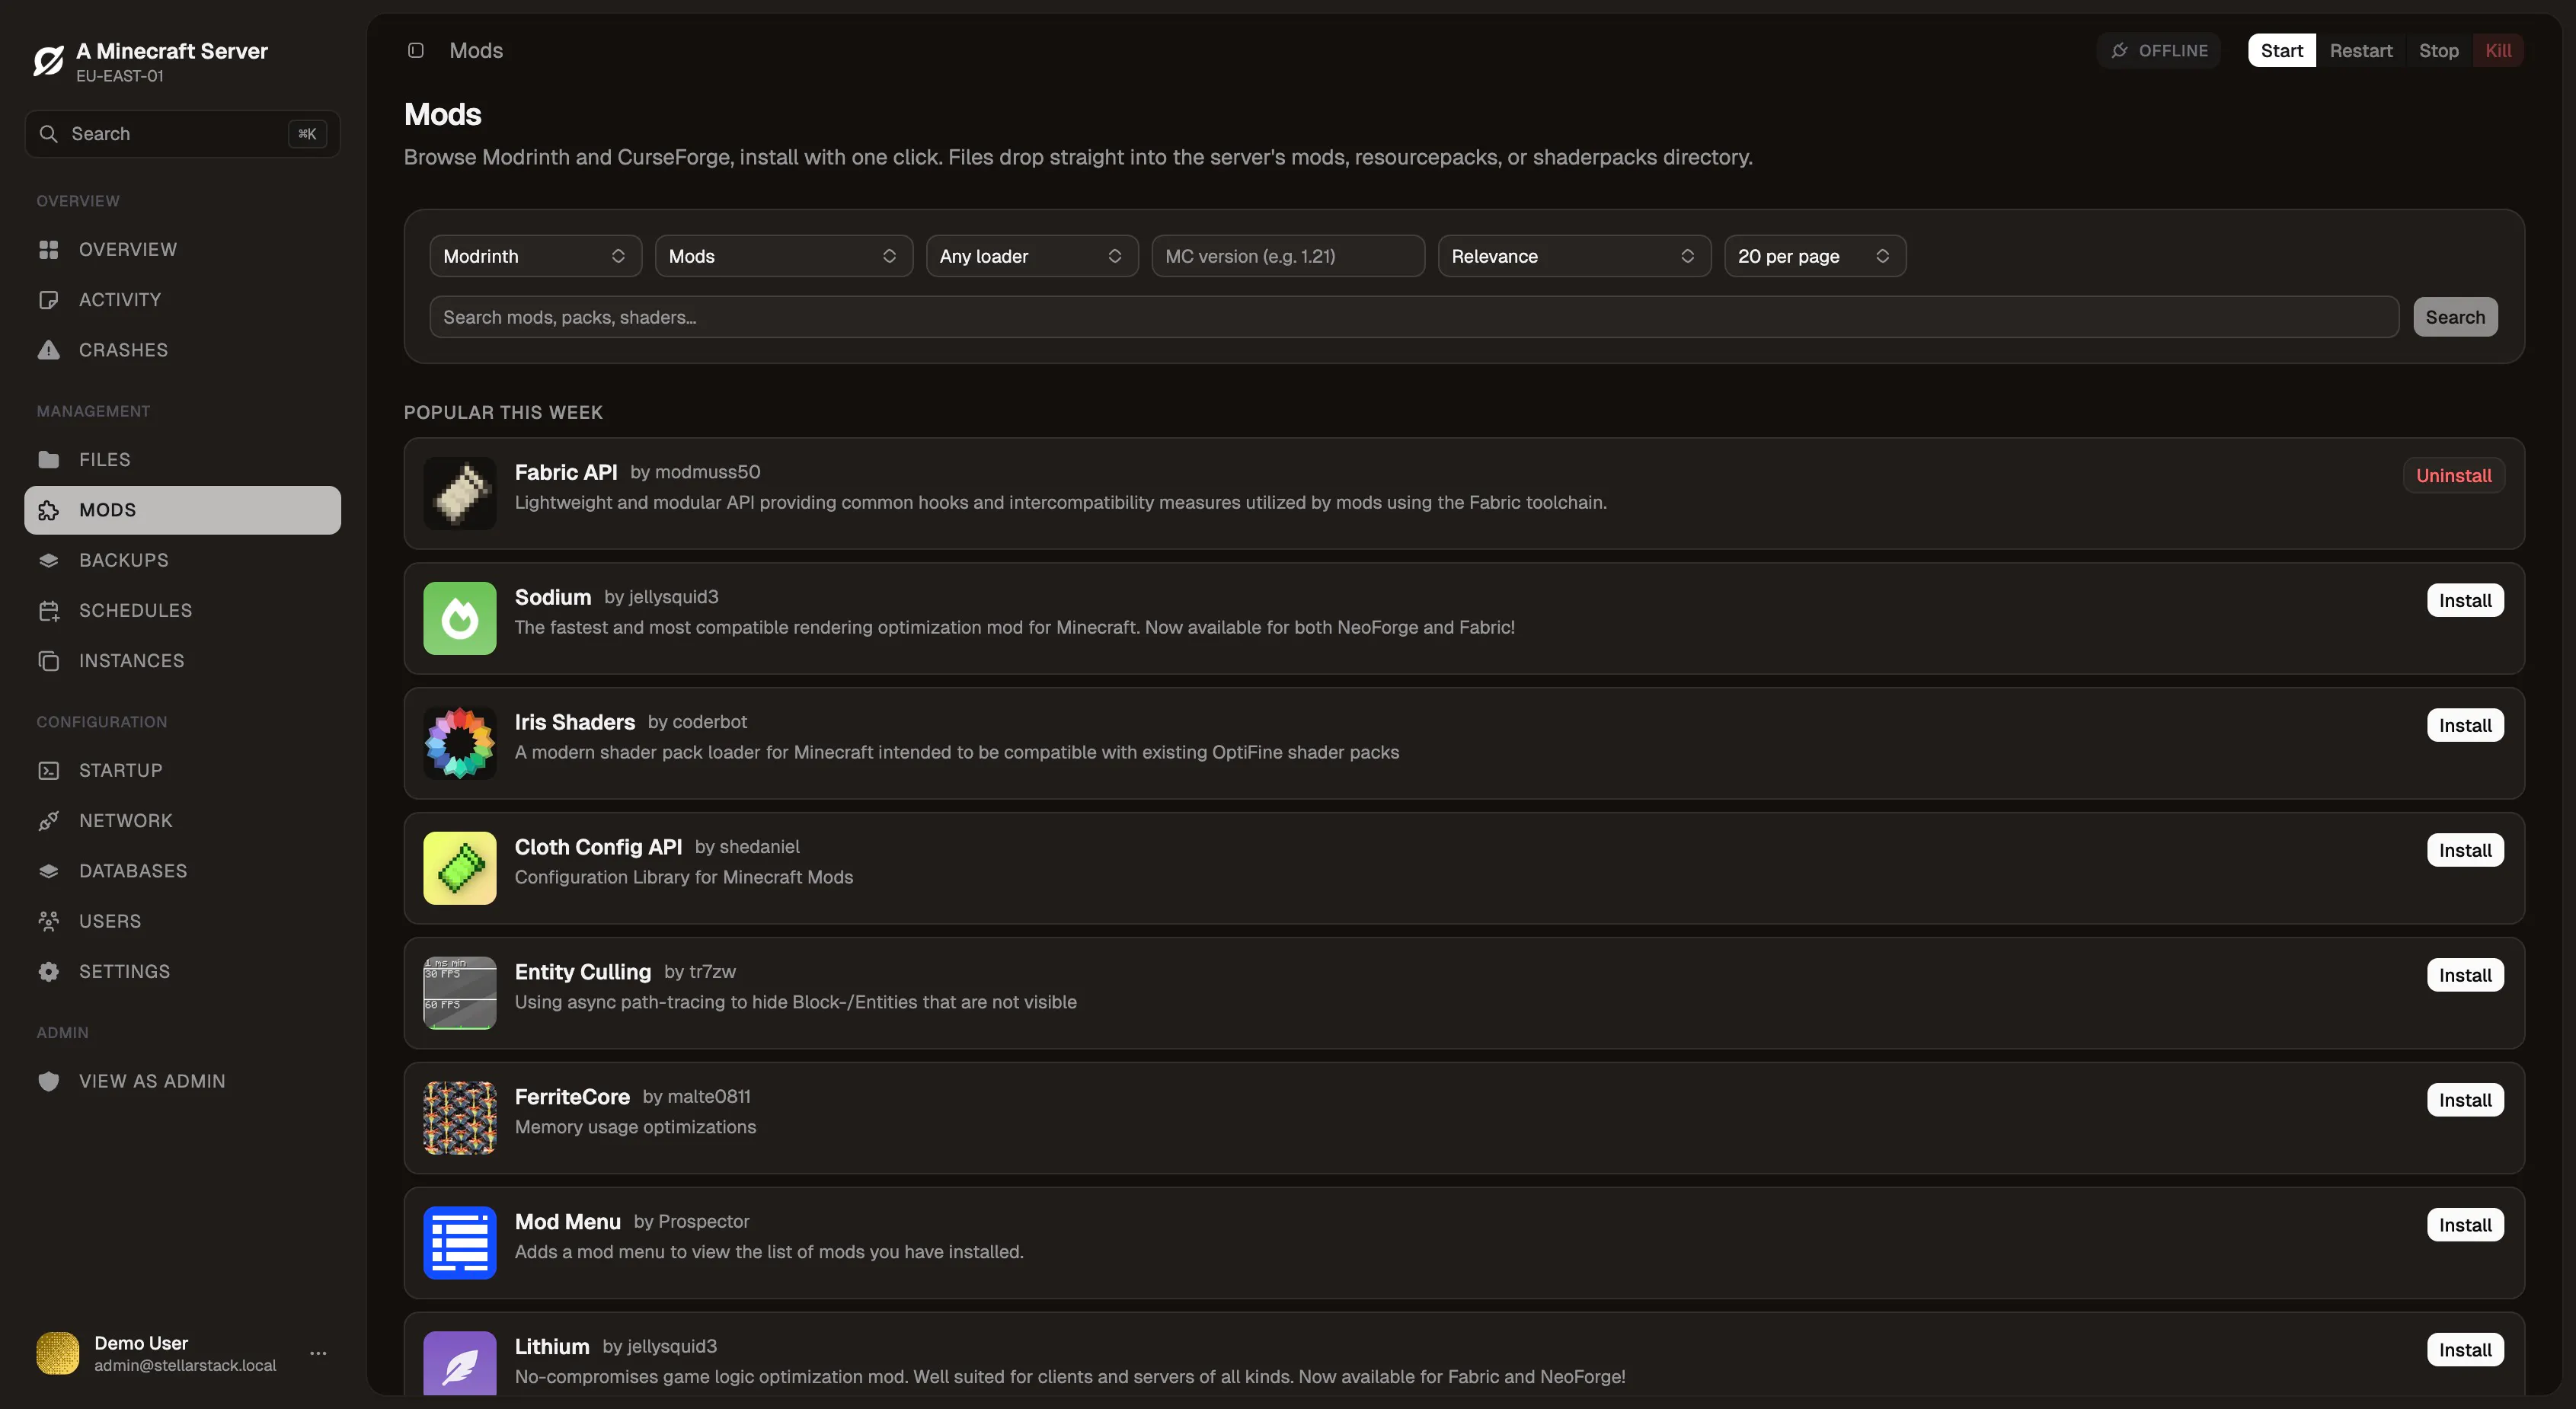The width and height of the screenshot is (2576, 1409).
Task: Install FerriteCore
Action: pyautogui.click(x=2465, y=1100)
